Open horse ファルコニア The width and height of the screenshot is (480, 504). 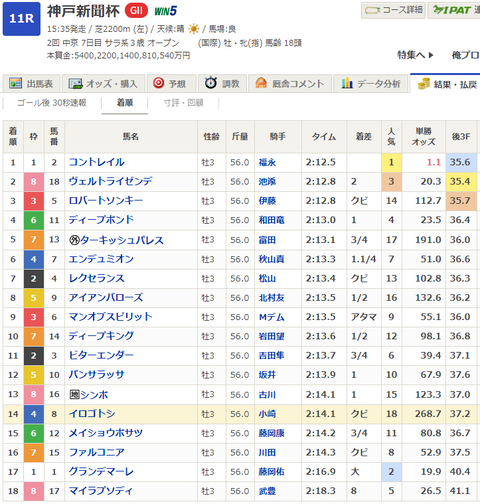pyautogui.click(x=97, y=452)
